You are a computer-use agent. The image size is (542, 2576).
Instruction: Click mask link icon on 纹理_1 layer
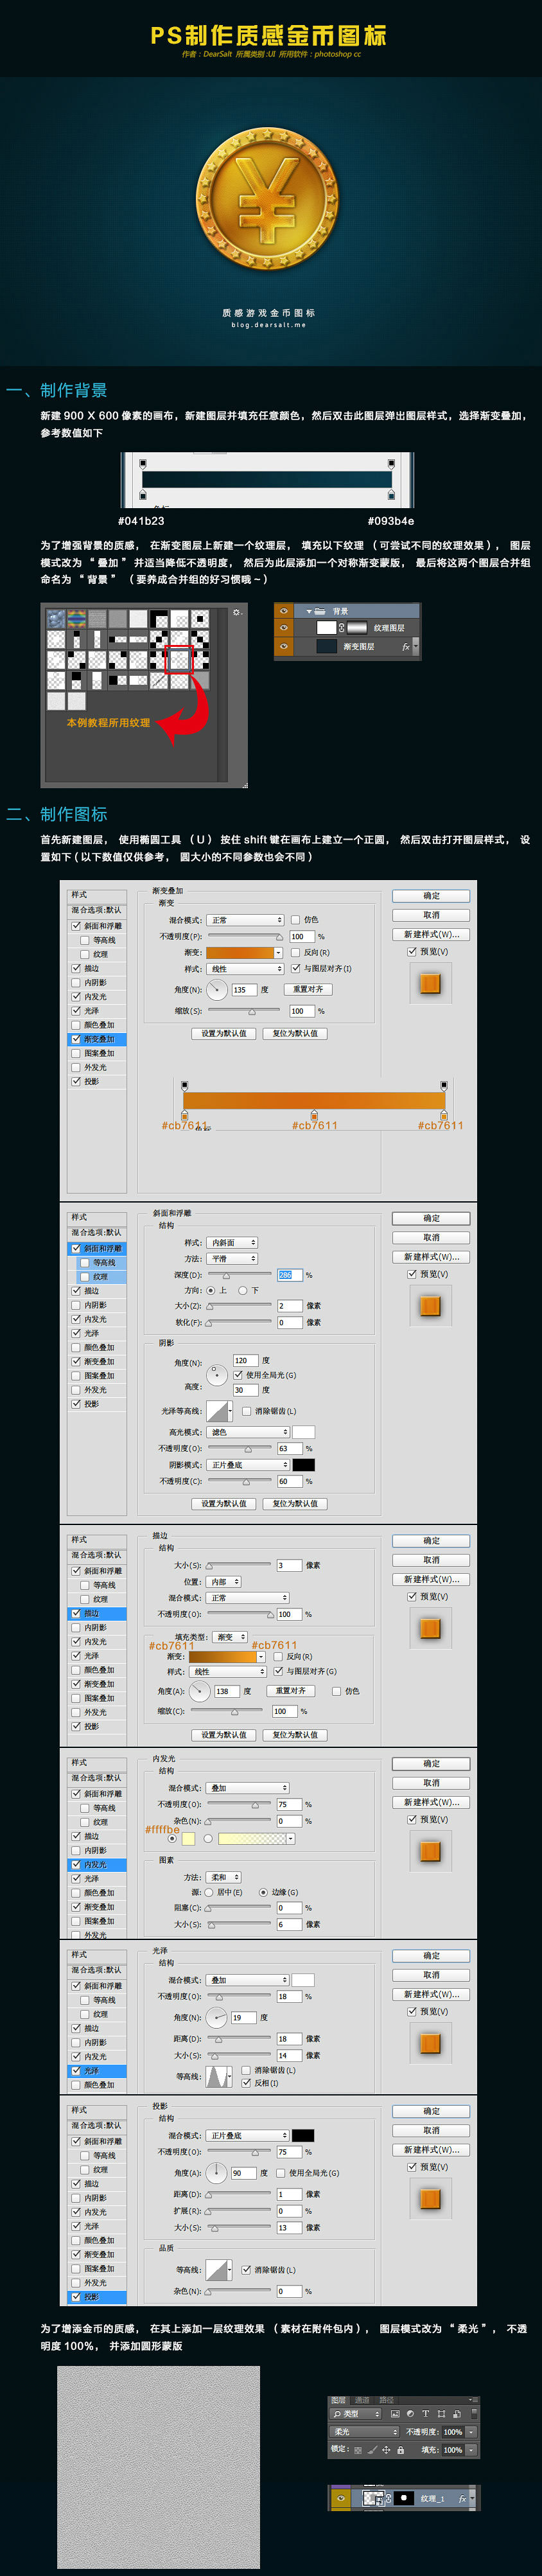tap(390, 2498)
